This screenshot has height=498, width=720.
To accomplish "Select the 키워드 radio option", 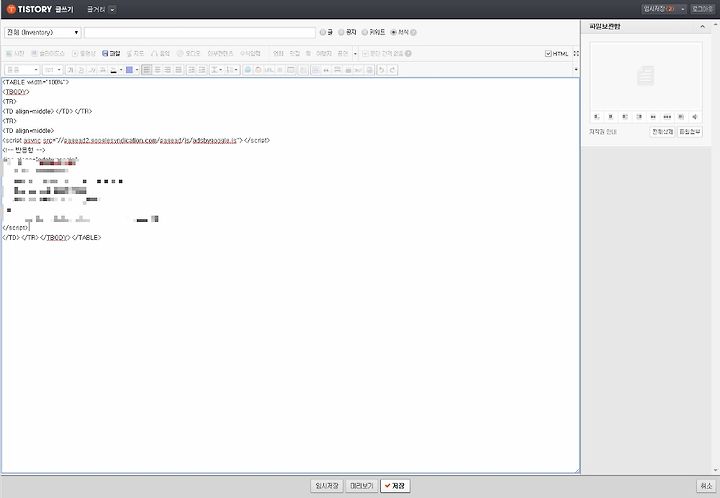I will (x=365, y=33).
